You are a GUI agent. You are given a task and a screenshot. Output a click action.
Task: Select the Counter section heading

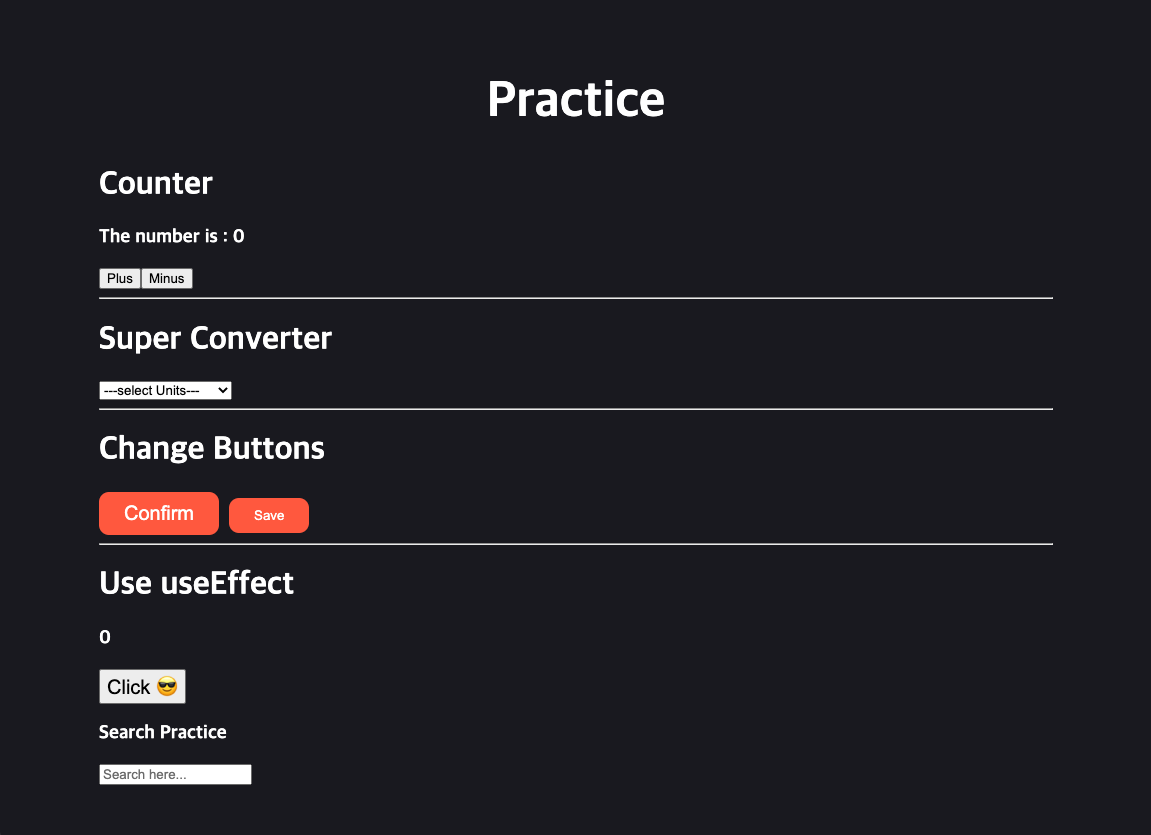point(155,184)
